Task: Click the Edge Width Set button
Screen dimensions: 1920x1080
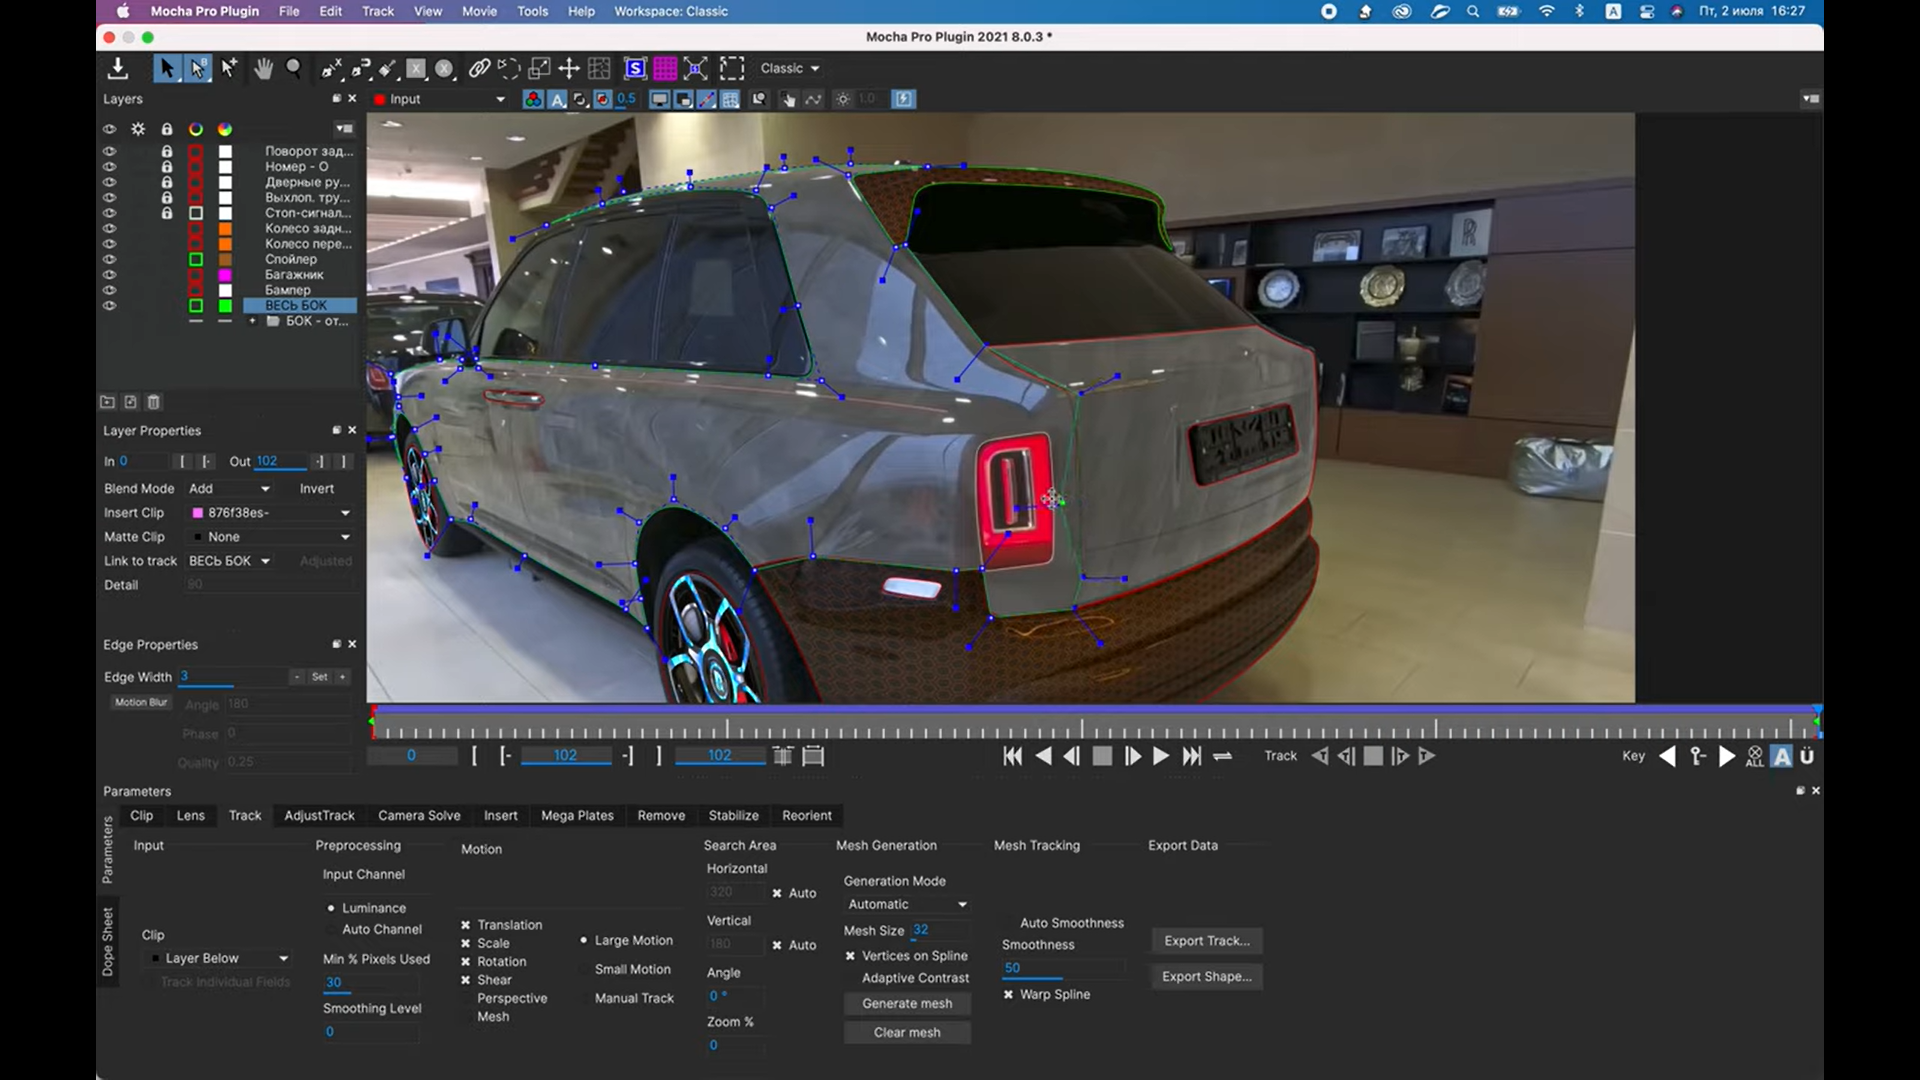Action: point(319,677)
